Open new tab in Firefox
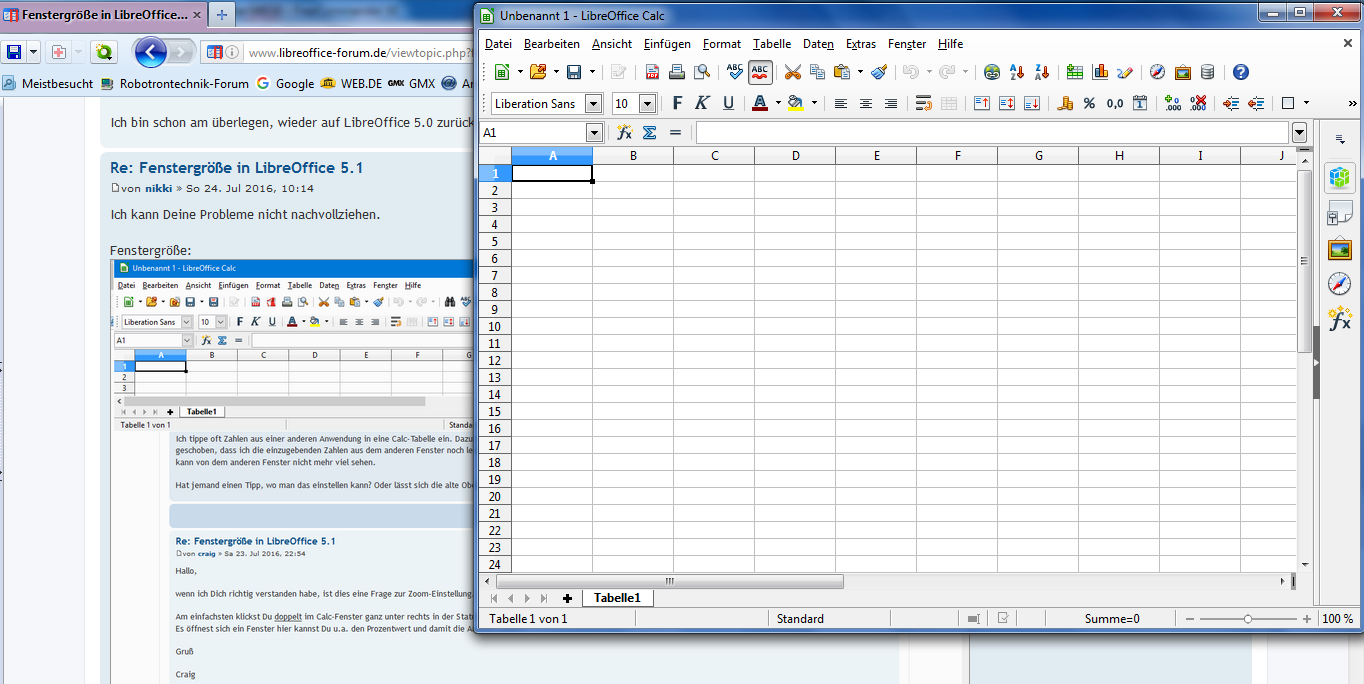Screen dimensions: 1364x684 [x=221, y=14]
